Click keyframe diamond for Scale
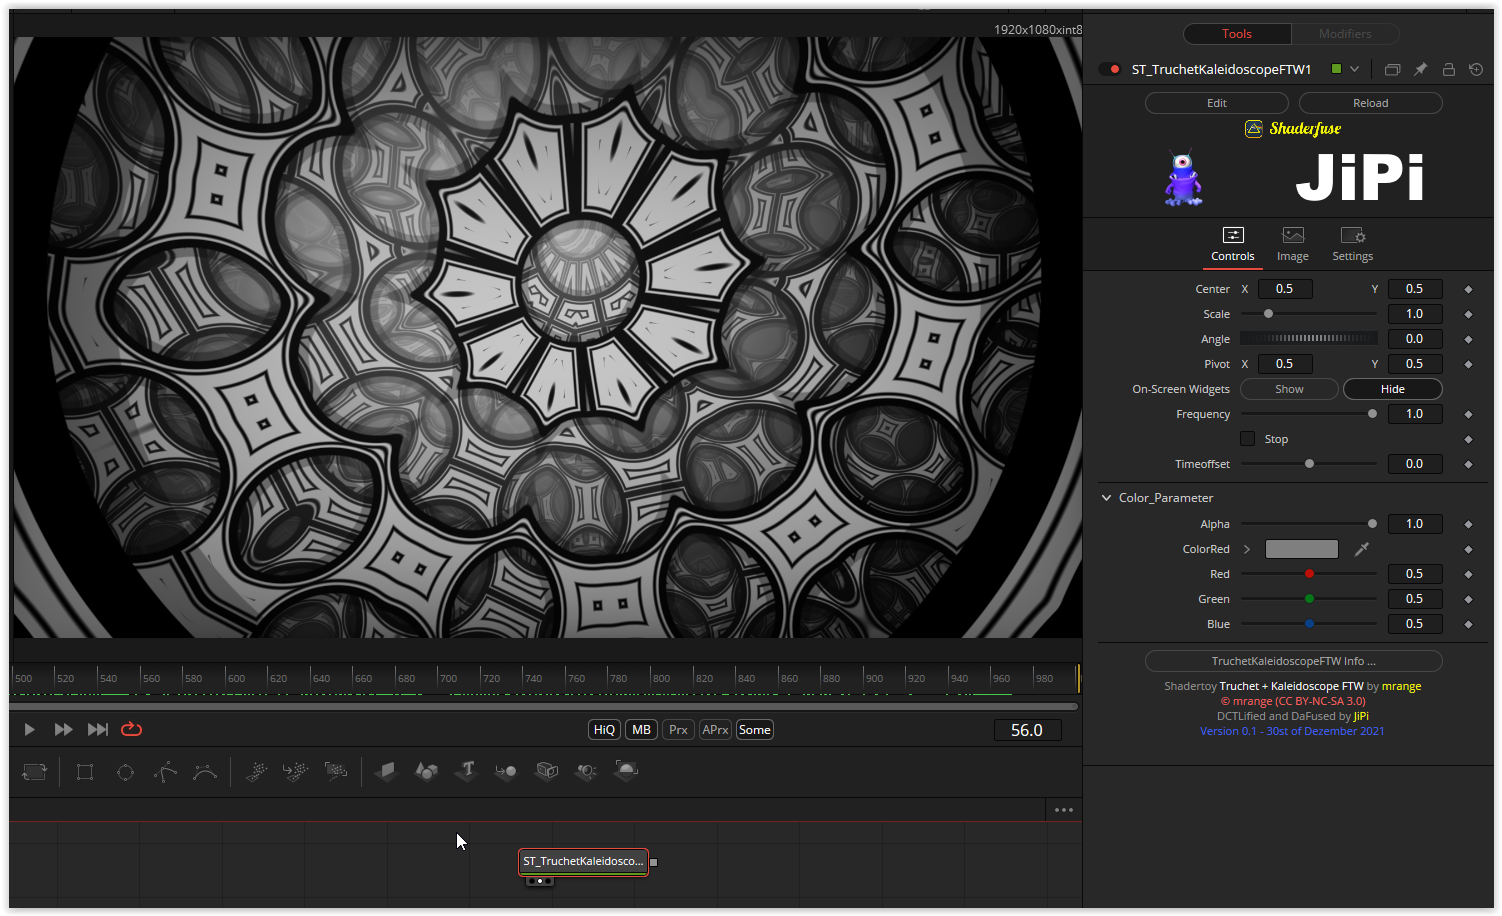Image resolution: width=1502 pixels, height=916 pixels. point(1468,314)
